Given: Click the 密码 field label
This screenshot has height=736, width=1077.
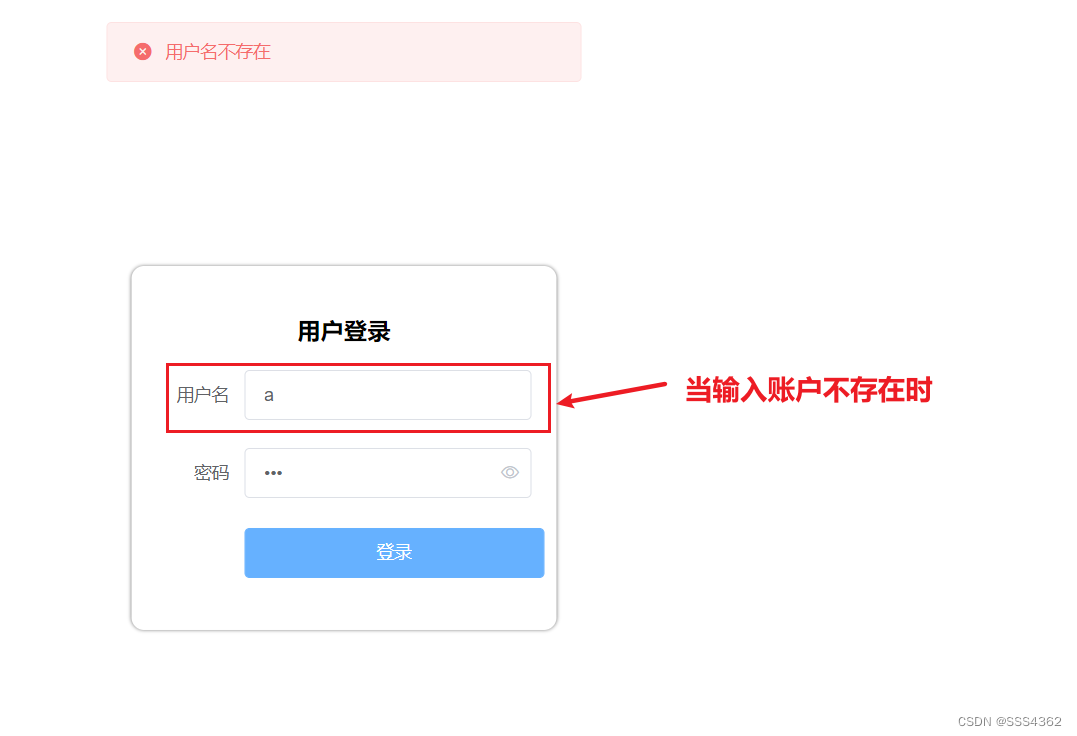Looking at the screenshot, I should pyautogui.click(x=212, y=473).
